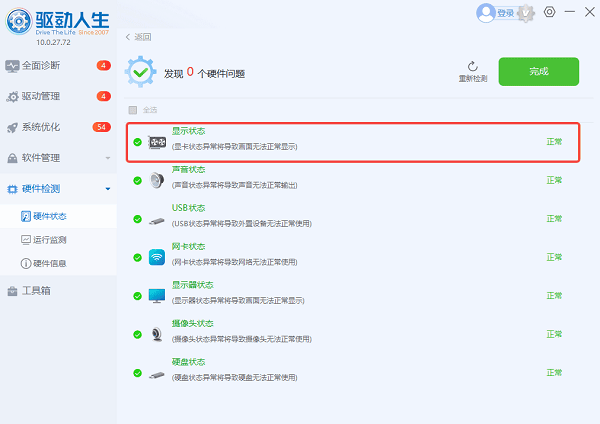Open the 显示器状态 title
This screenshot has width=600, height=424.
[192, 285]
